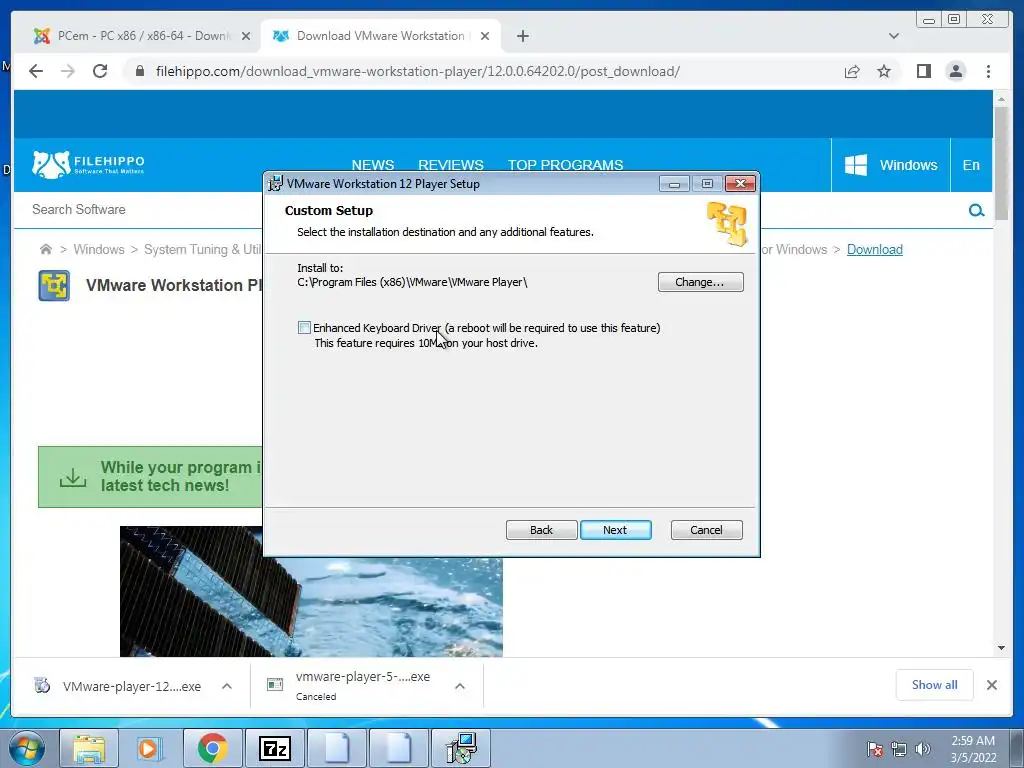Click the taskbar clock showing 2:59 AM
The image size is (1024, 768).
point(973,749)
